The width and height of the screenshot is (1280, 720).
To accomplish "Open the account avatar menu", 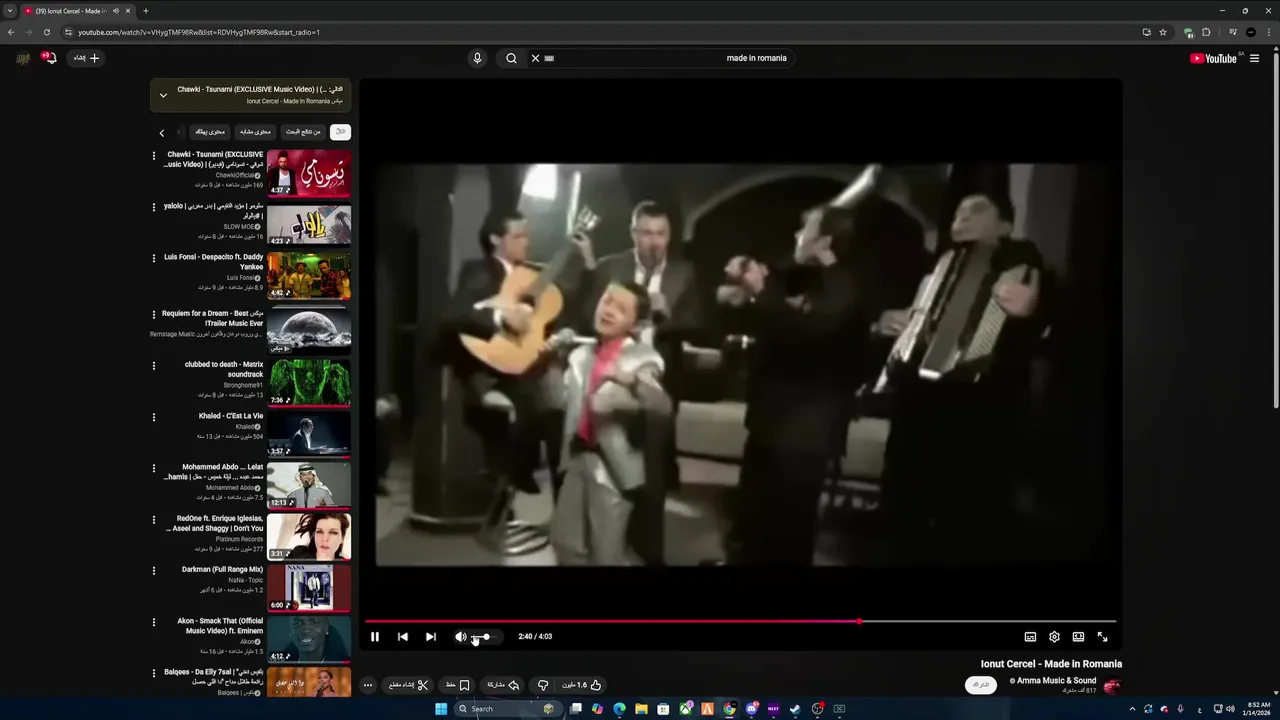I will point(23,58).
